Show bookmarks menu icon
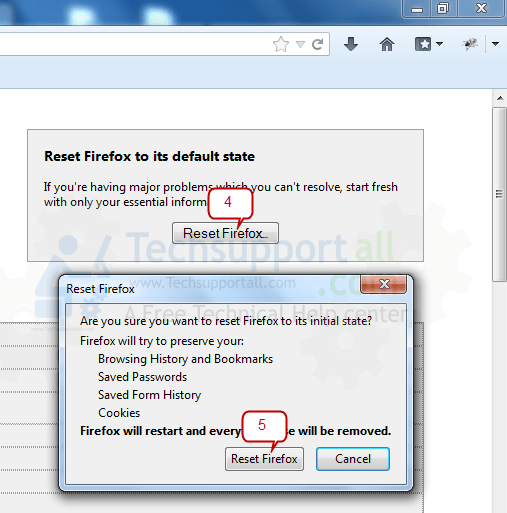 (423, 44)
